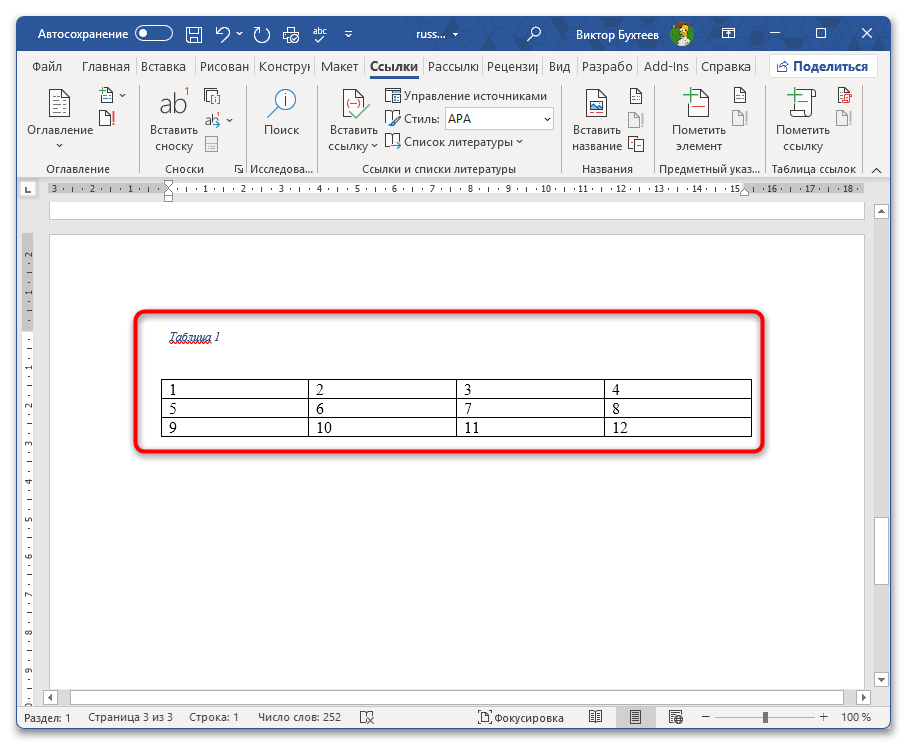Click Страница 3 из 3 indicator

point(130,717)
